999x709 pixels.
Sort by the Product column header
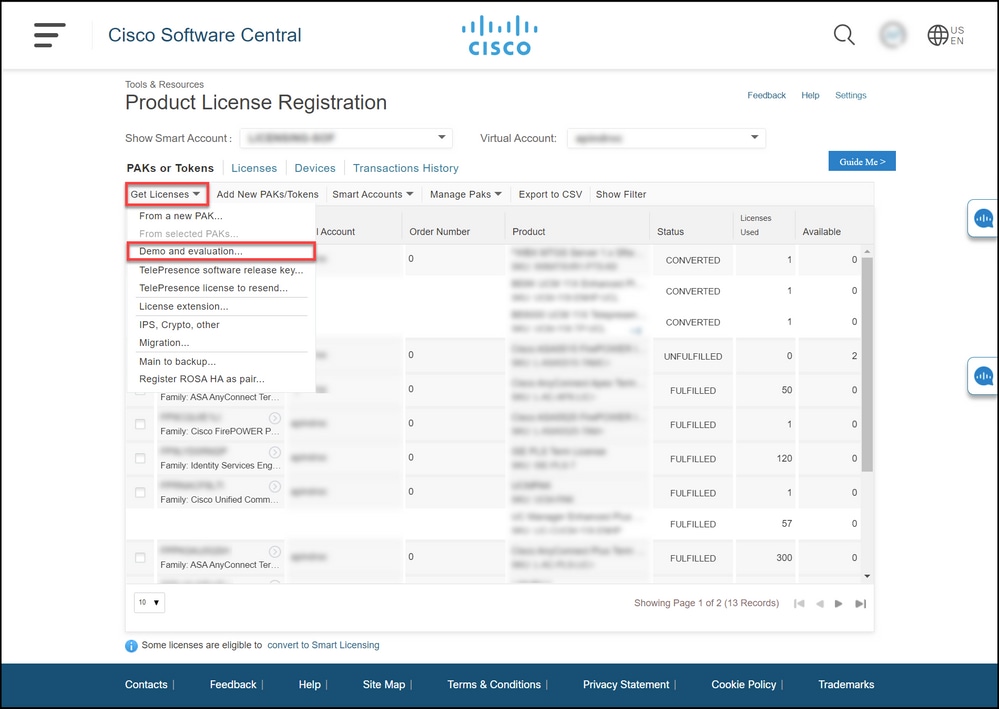point(529,232)
